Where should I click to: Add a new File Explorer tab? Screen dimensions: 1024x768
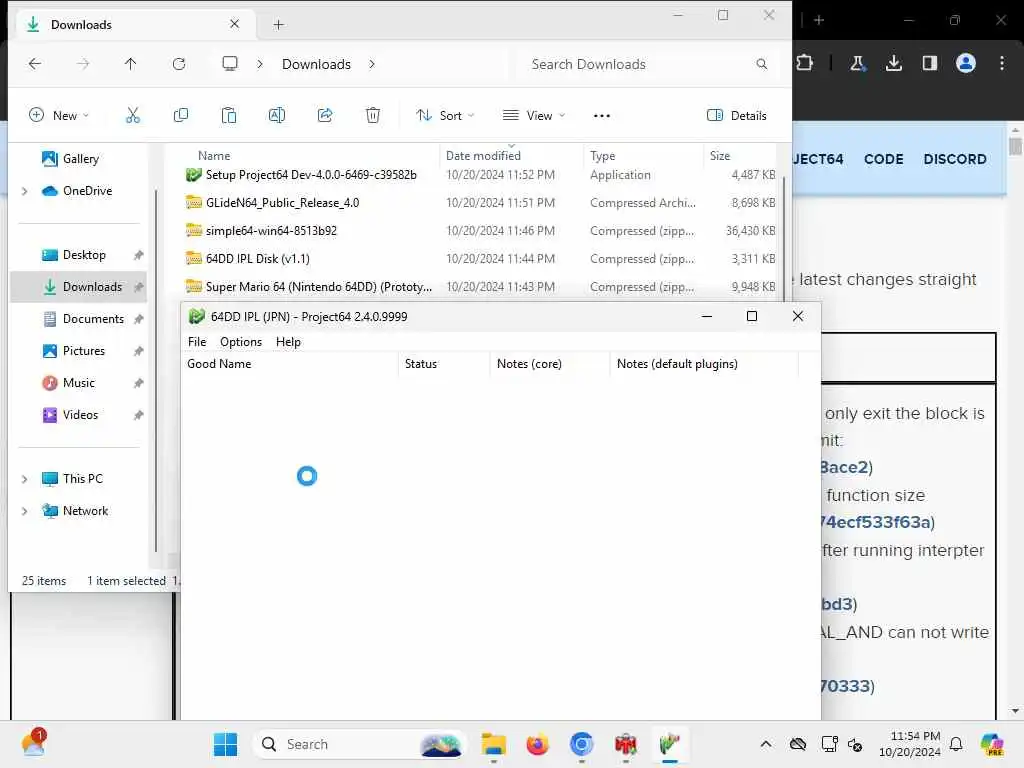pyautogui.click(x=279, y=25)
